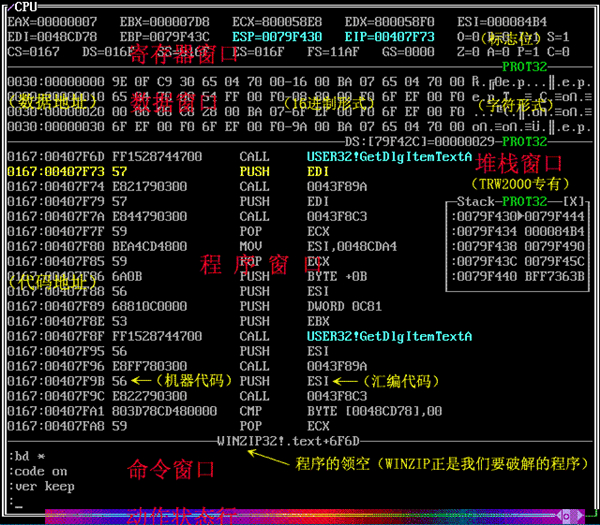The image size is (600, 525).
Task: Select code line 0167:00407F89 PUSH DWORD 0C81
Action: [x=195, y=306]
